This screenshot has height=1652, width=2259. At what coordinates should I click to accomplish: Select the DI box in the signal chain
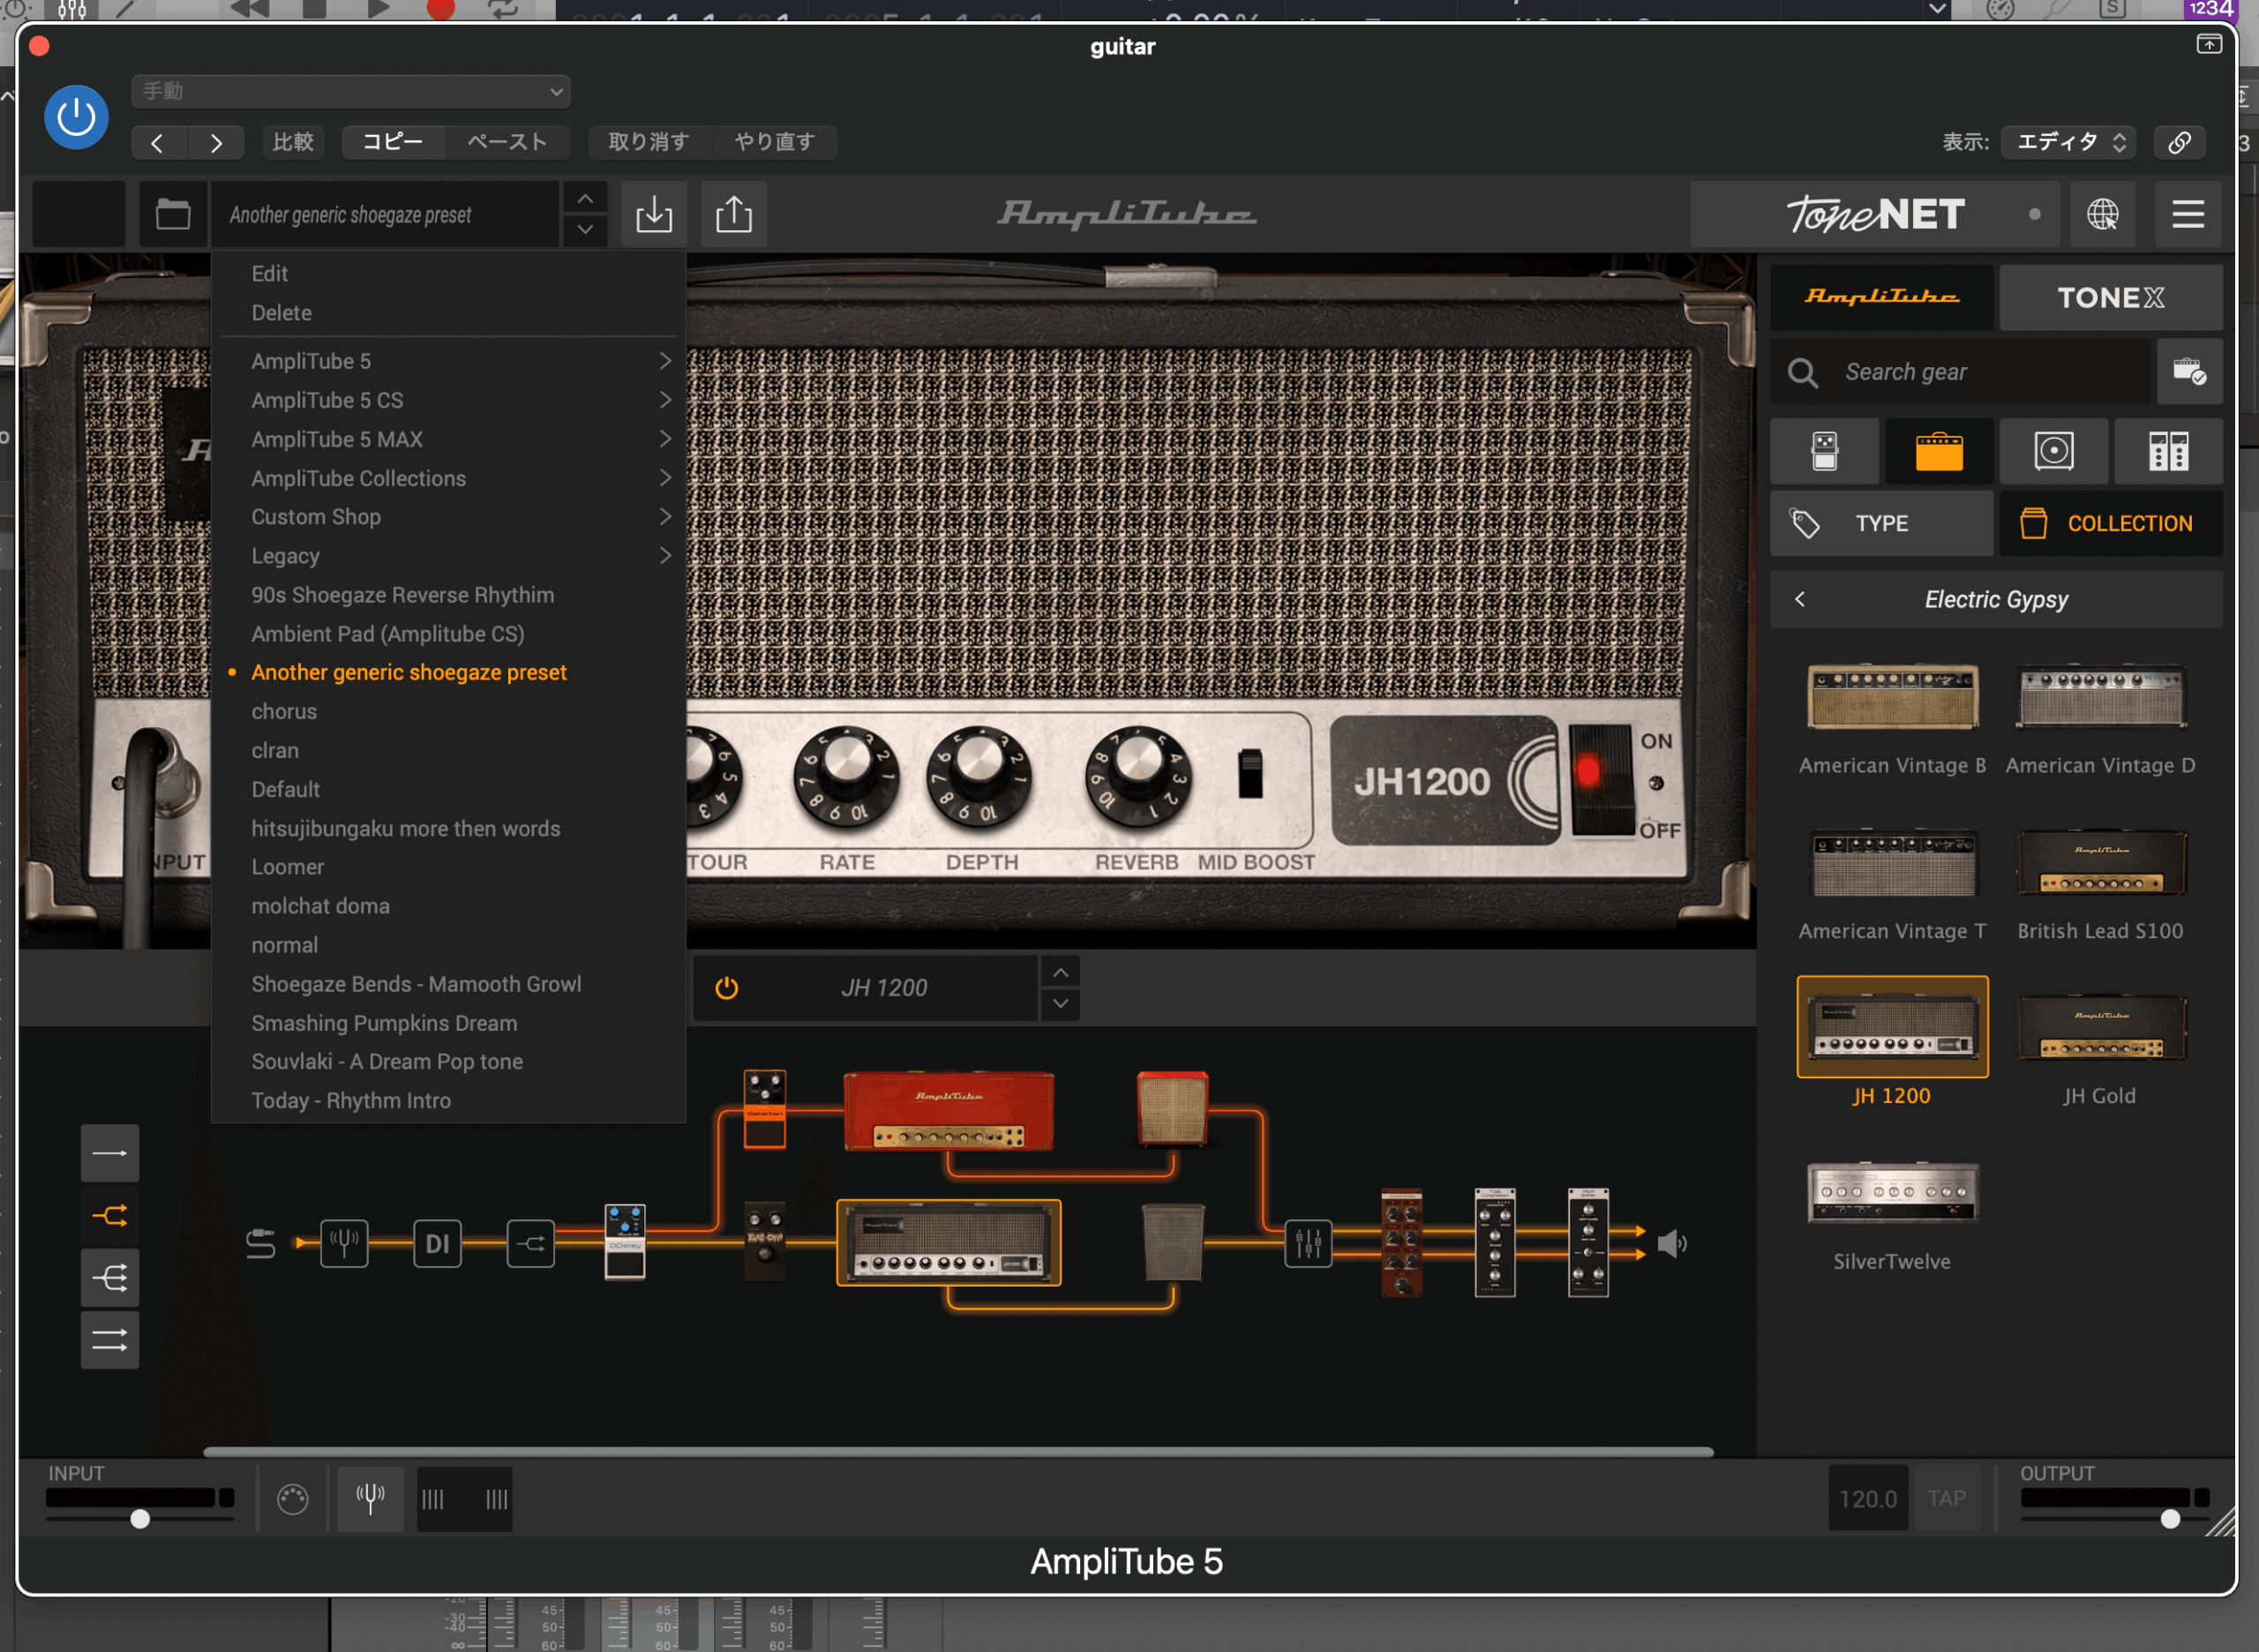[x=437, y=1243]
